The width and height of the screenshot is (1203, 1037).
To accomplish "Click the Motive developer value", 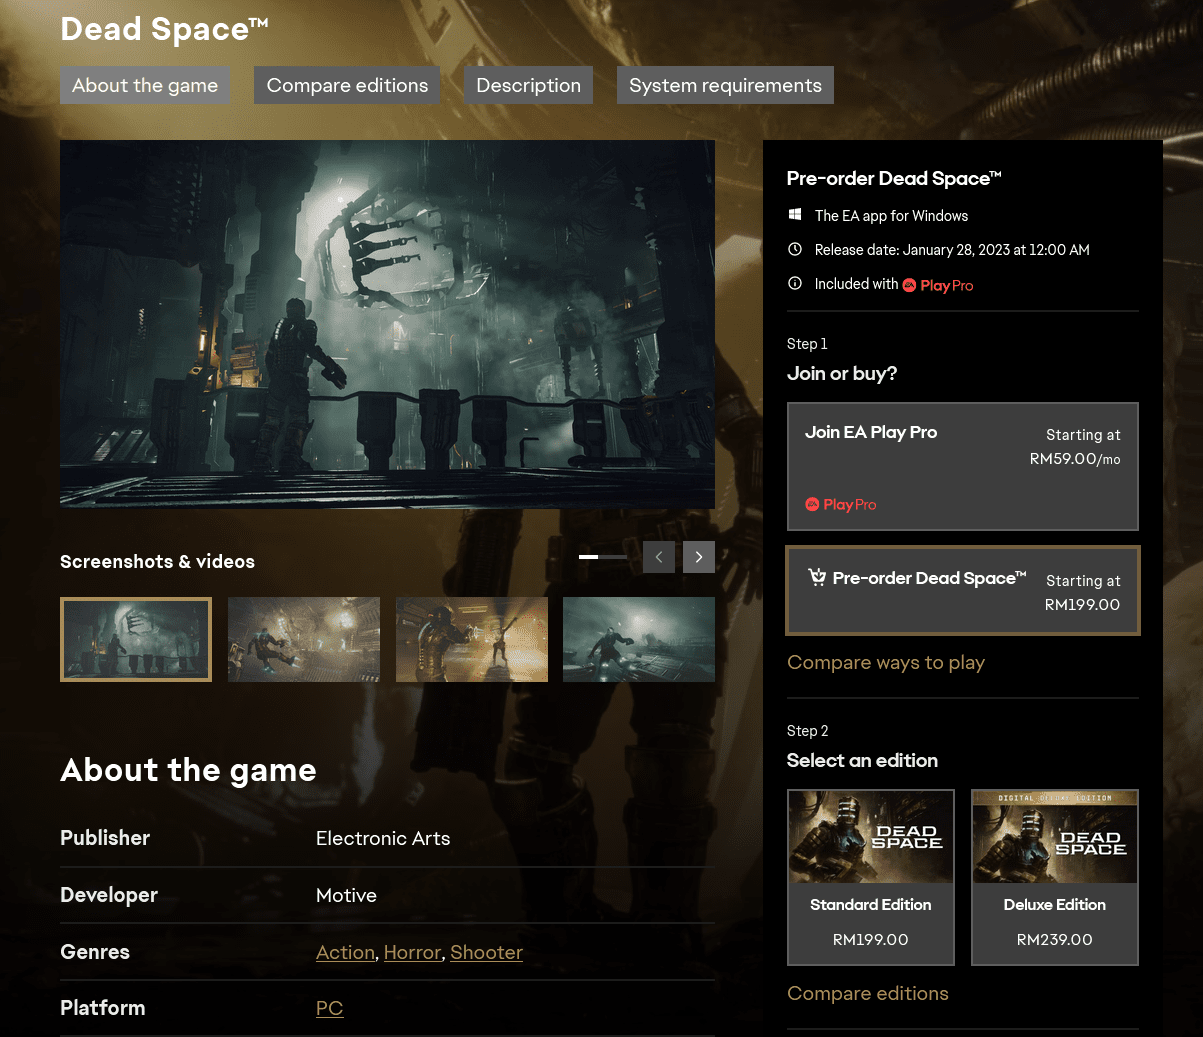I will (346, 895).
